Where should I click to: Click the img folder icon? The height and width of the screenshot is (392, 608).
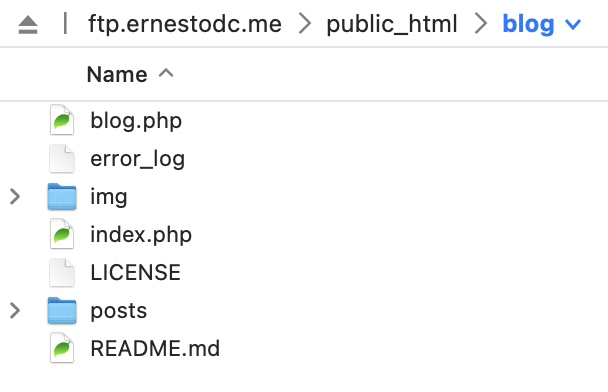click(x=62, y=196)
